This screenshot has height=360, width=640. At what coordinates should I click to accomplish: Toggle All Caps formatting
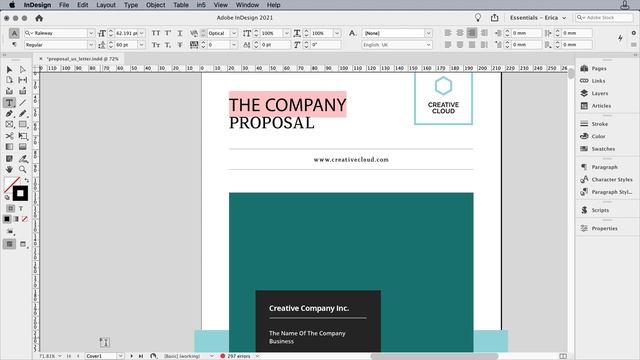point(156,33)
